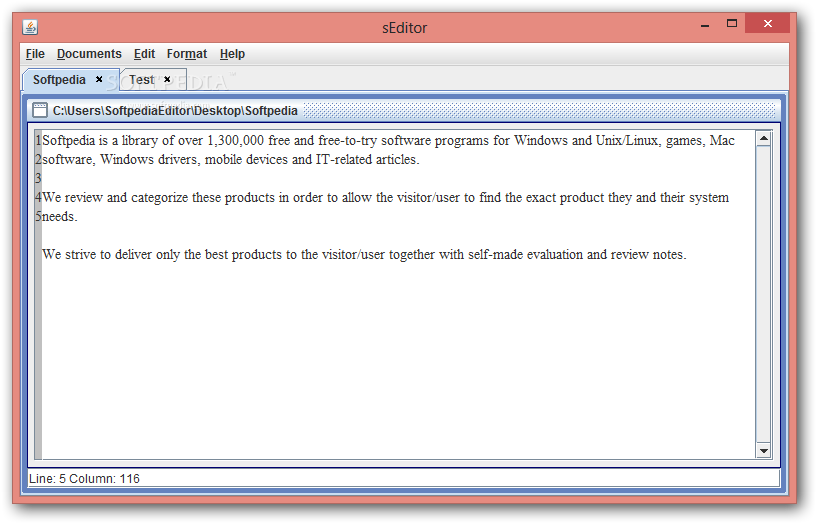Open the Edit menu
Image resolution: width=817 pixels, height=524 pixels.
(x=144, y=54)
